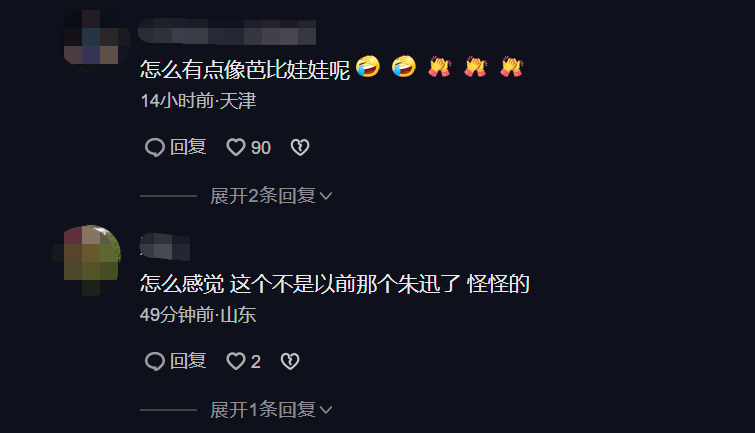Open the second commenter's blurred username
This screenshot has width=755, height=433.
click(165, 246)
